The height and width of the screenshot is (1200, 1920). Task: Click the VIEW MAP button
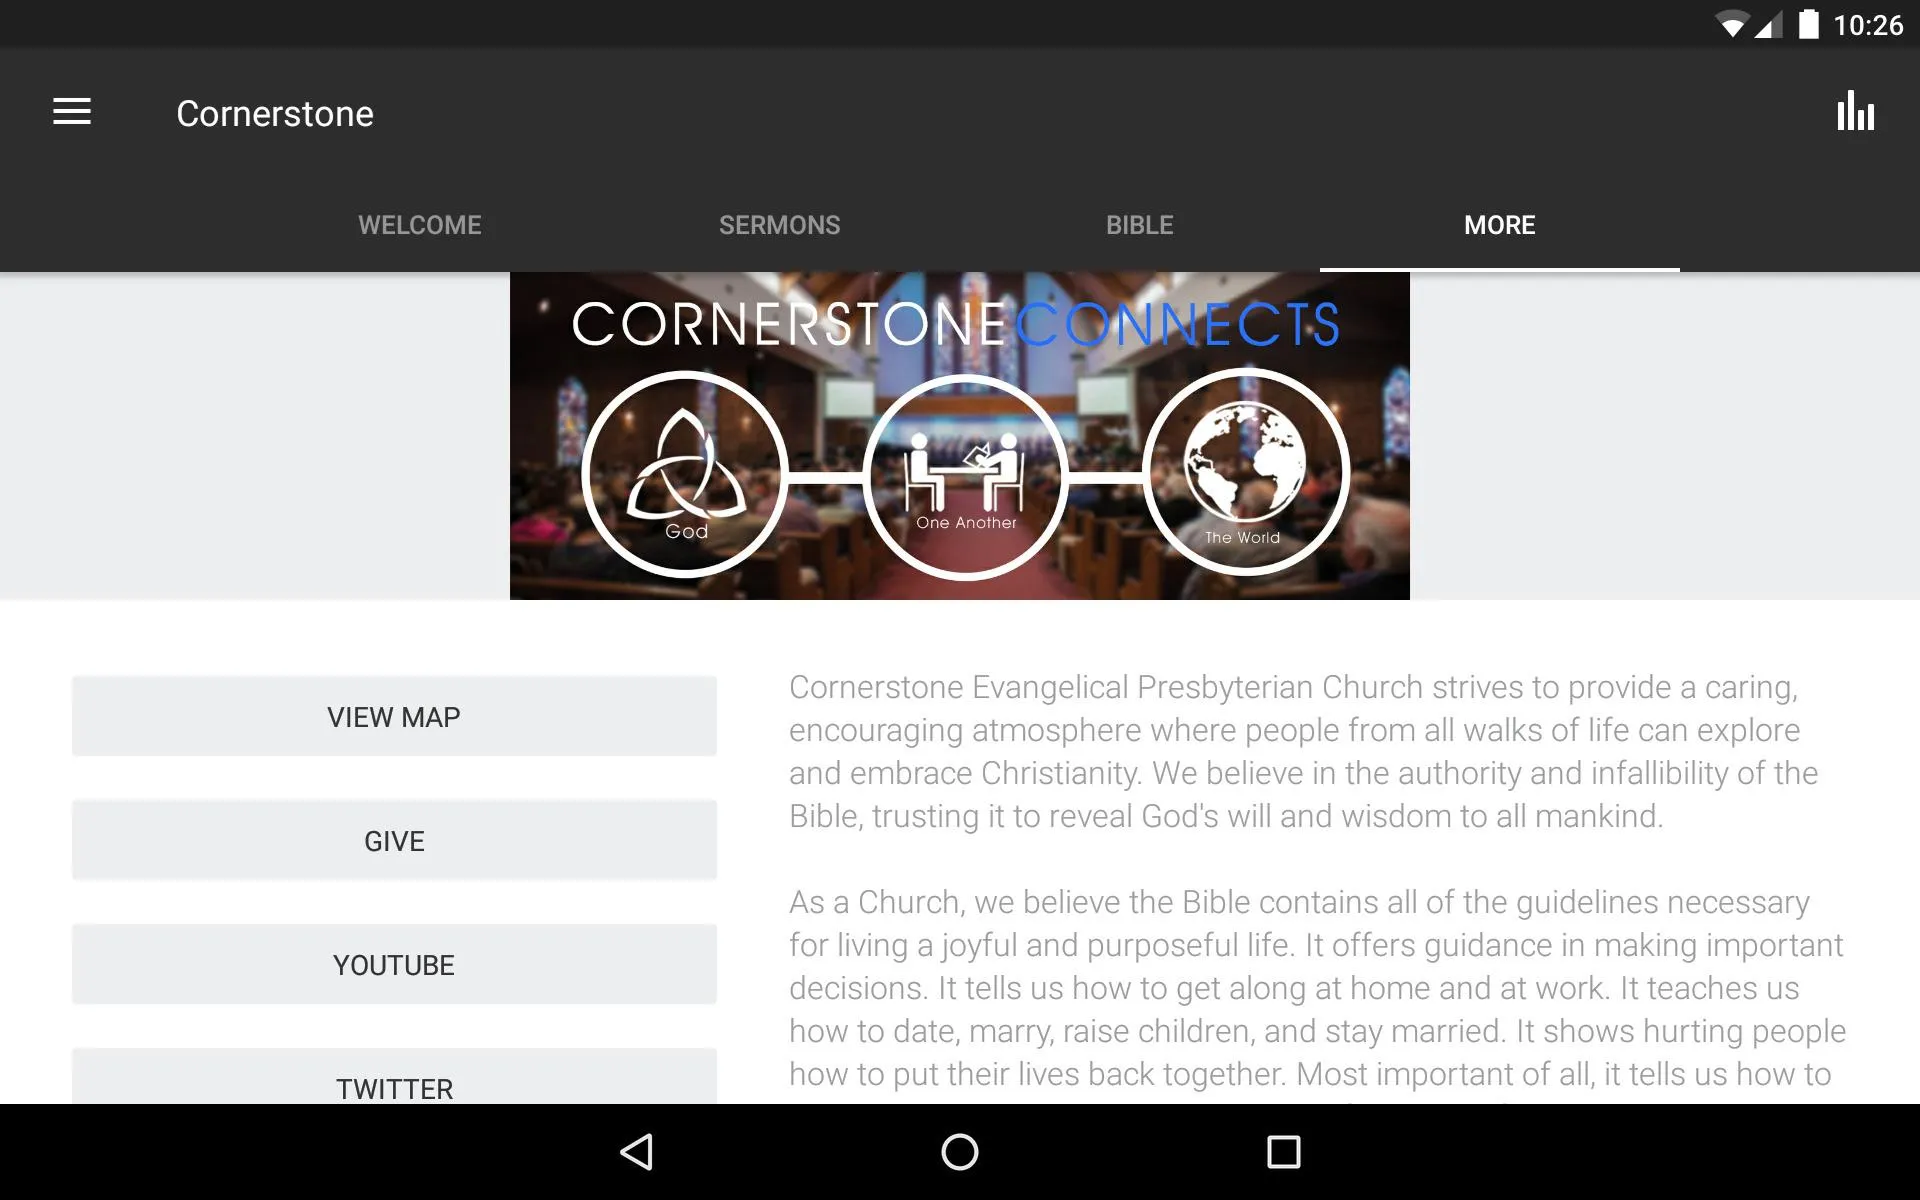click(394, 716)
